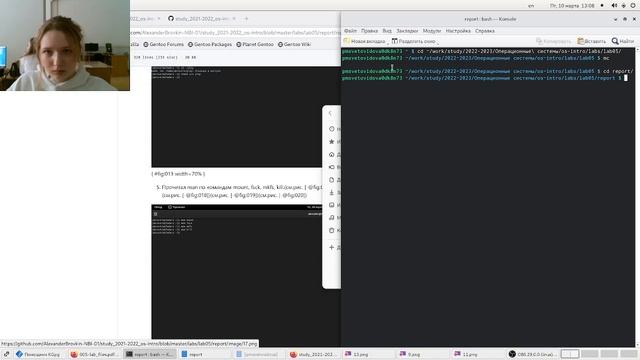Switch to study_2021-2022 browser taskbar entry
The height and width of the screenshot is (360, 640).
point(313,354)
